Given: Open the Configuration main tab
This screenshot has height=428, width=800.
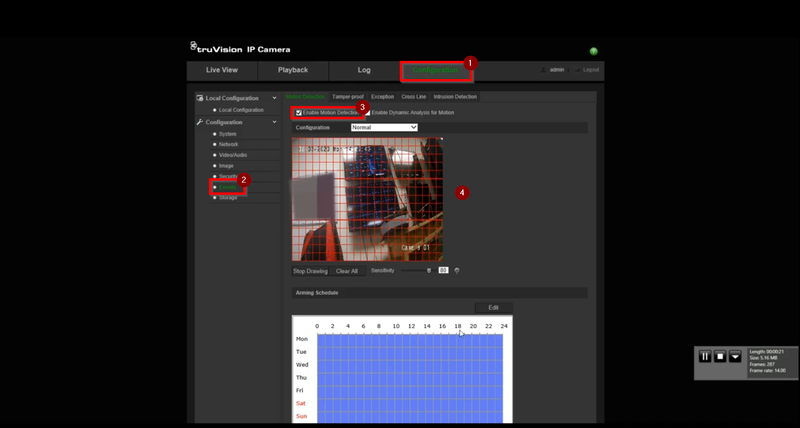Looking at the screenshot, I should 435,70.
